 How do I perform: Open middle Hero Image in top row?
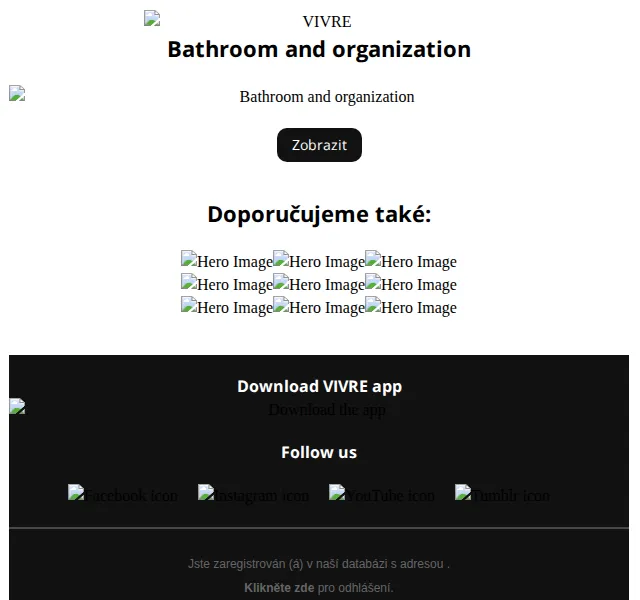pos(319,261)
